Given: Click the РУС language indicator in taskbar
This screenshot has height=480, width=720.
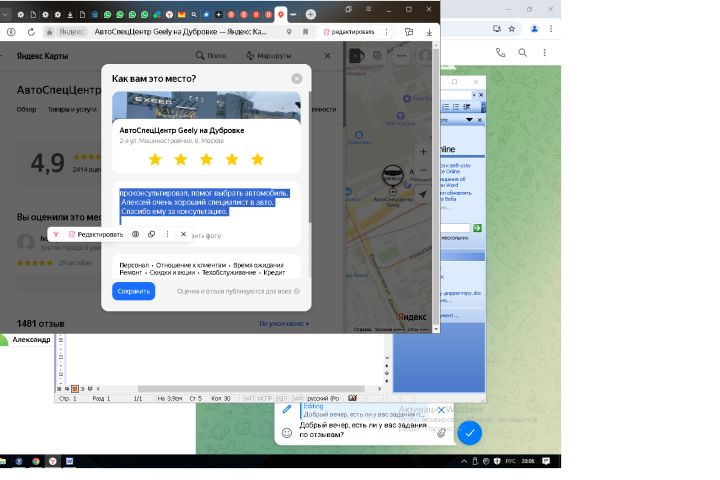Looking at the screenshot, I should [511, 461].
